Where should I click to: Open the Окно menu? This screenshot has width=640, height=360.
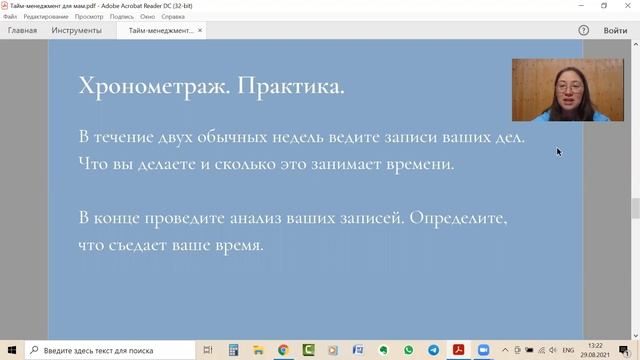tap(147, 17)
